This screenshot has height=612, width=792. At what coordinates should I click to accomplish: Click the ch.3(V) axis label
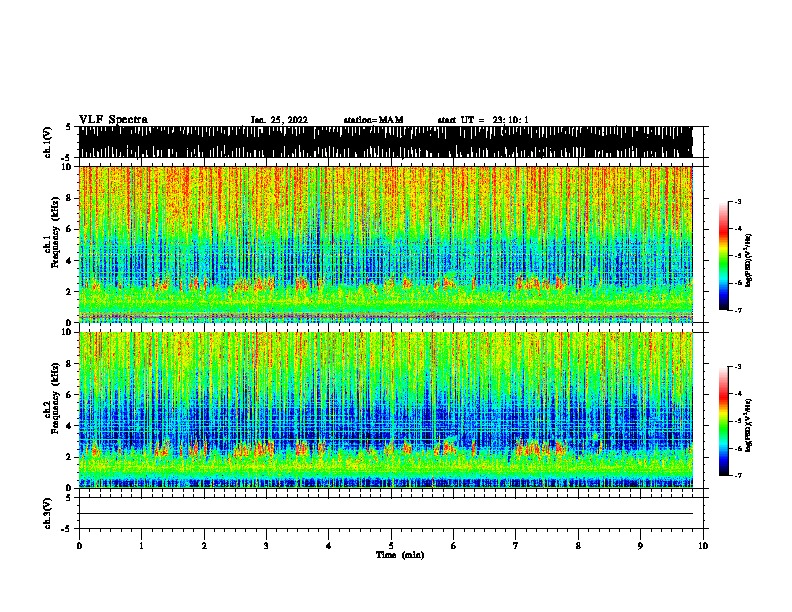tap(48, 513)
